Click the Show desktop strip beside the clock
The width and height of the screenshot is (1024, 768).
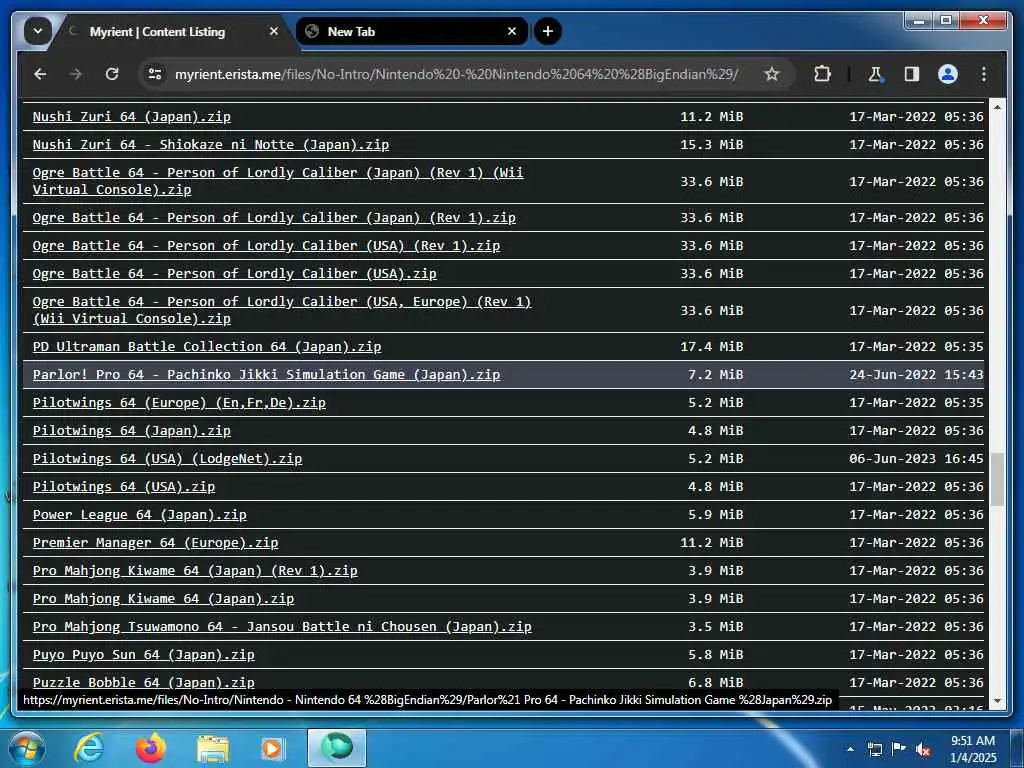(1017, 748)
